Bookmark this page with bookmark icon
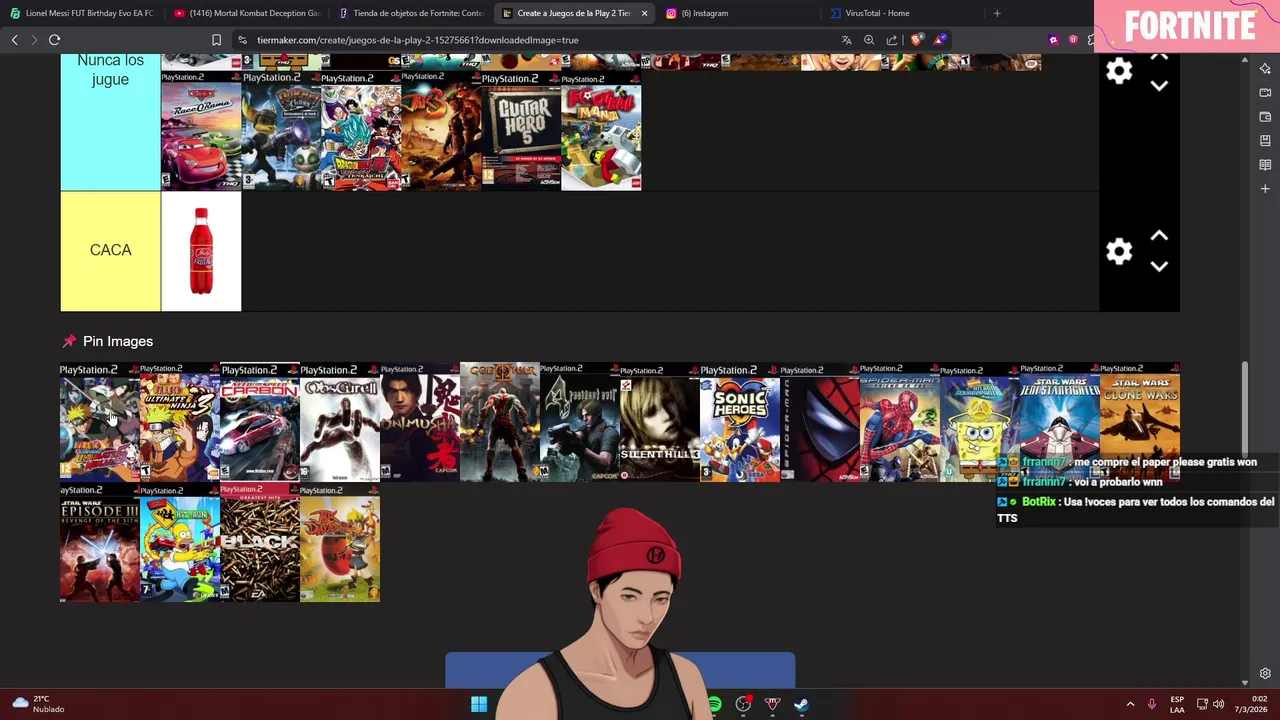 (x=216, y=40)
